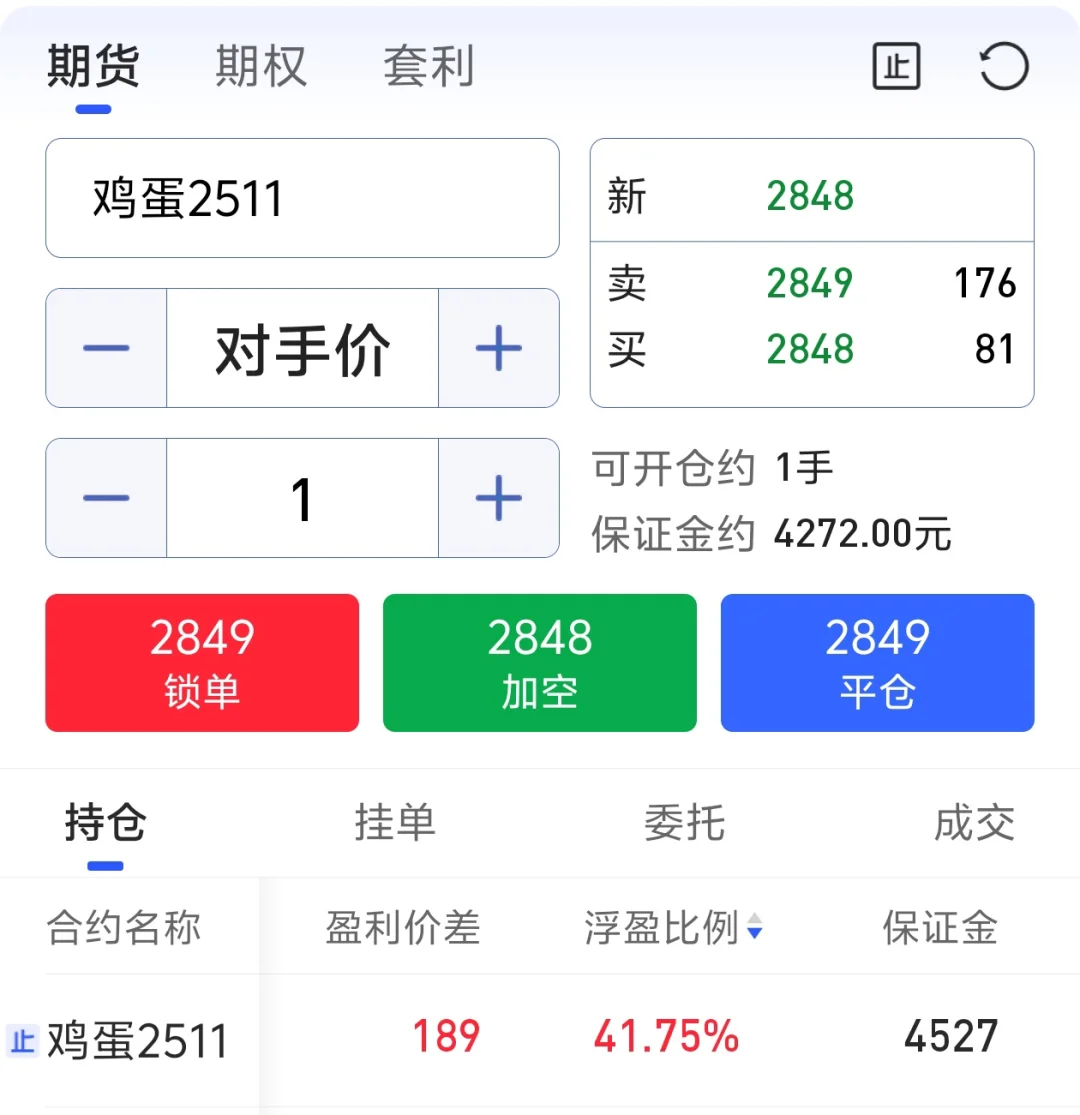Decrease price with minus next to 对手价

[x=106, y=348]
